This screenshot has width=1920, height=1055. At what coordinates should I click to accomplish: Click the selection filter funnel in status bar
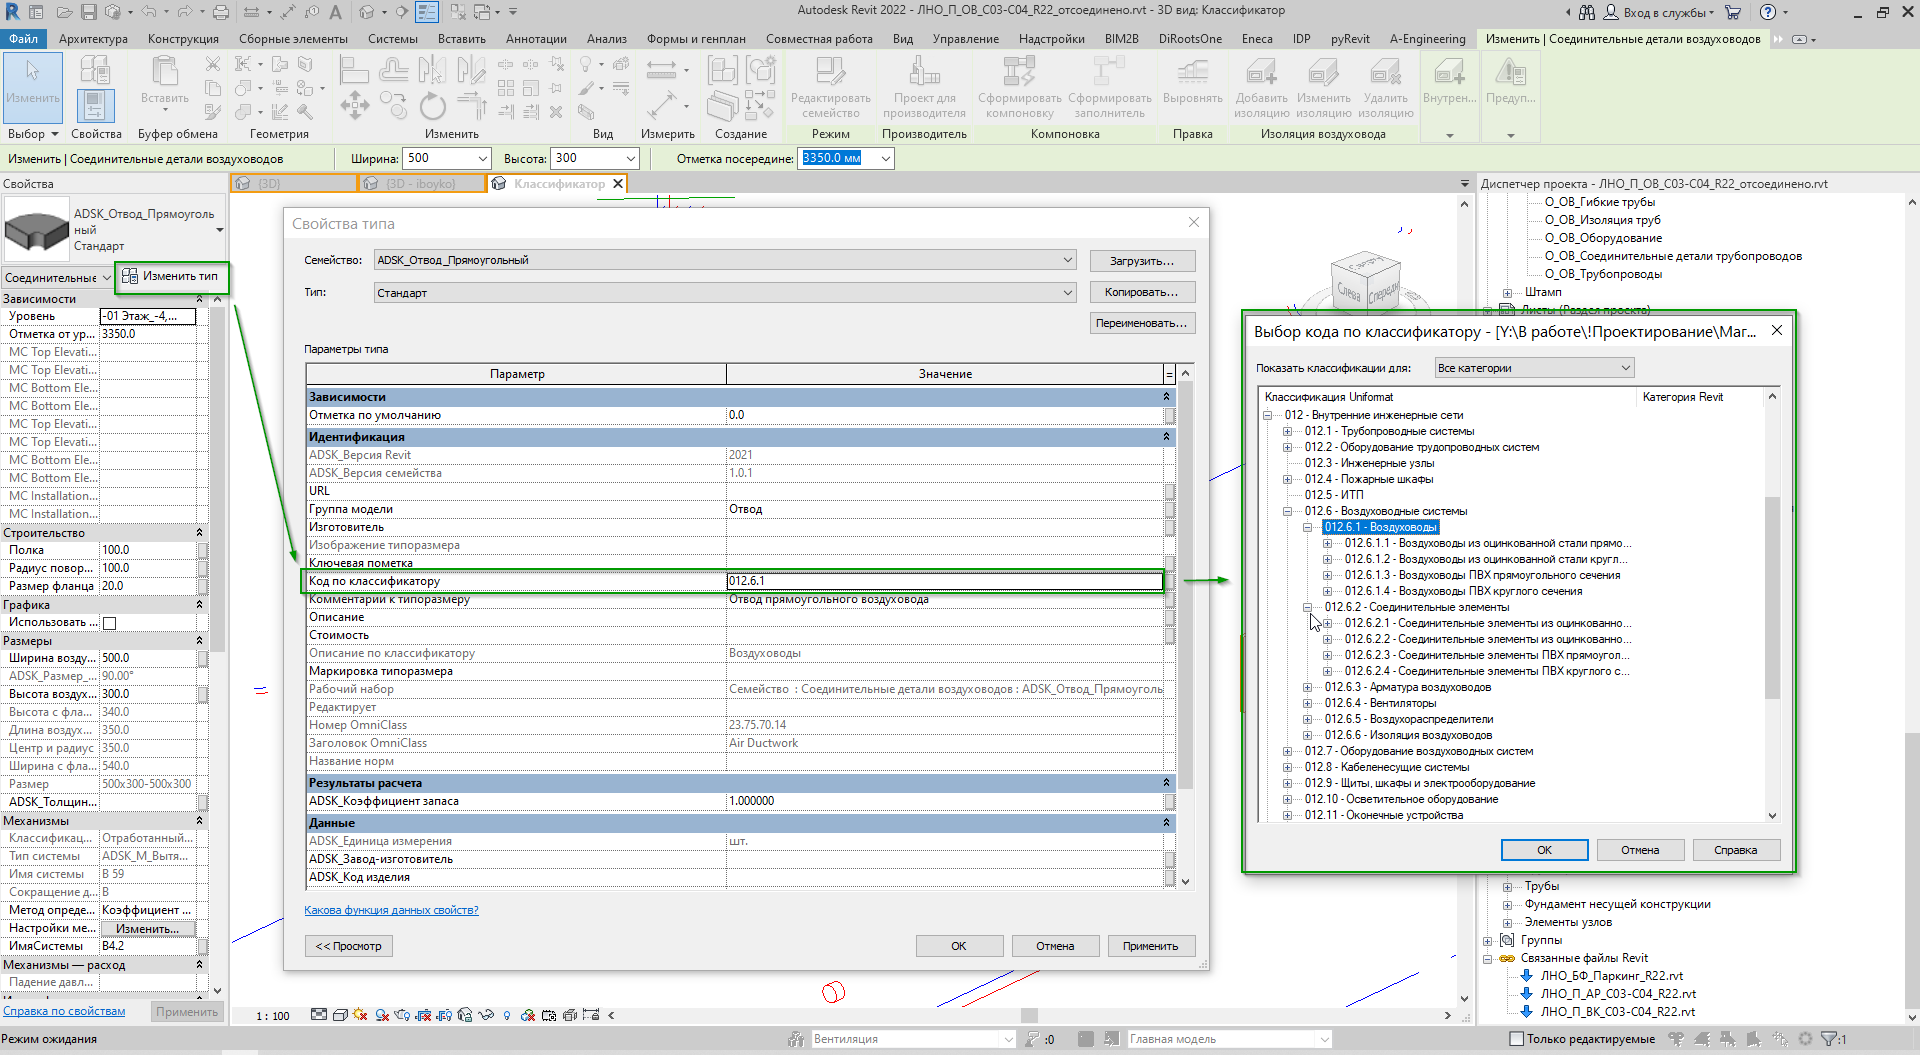point(1828,1039)
